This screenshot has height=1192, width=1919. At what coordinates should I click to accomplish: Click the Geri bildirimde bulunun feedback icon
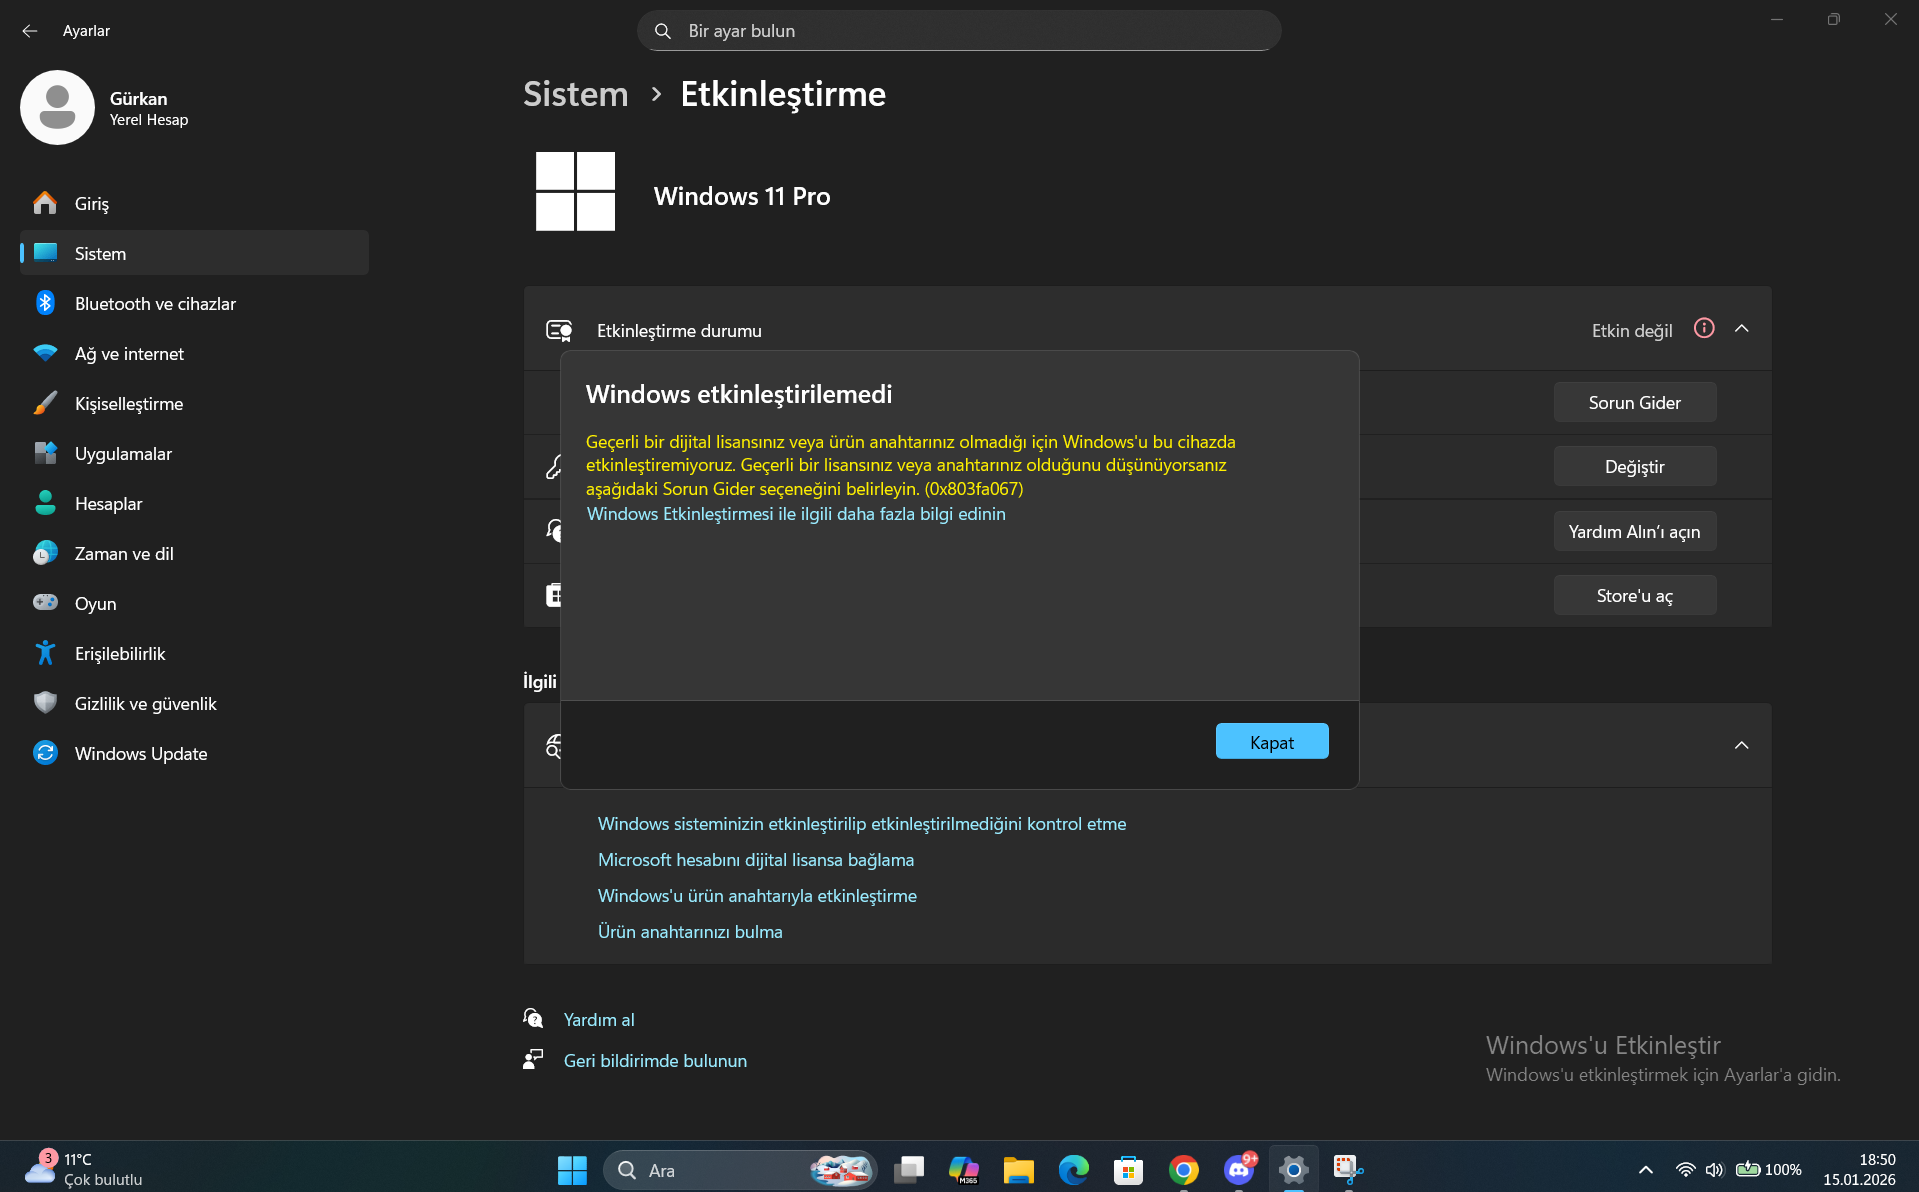click(533, 1059)
